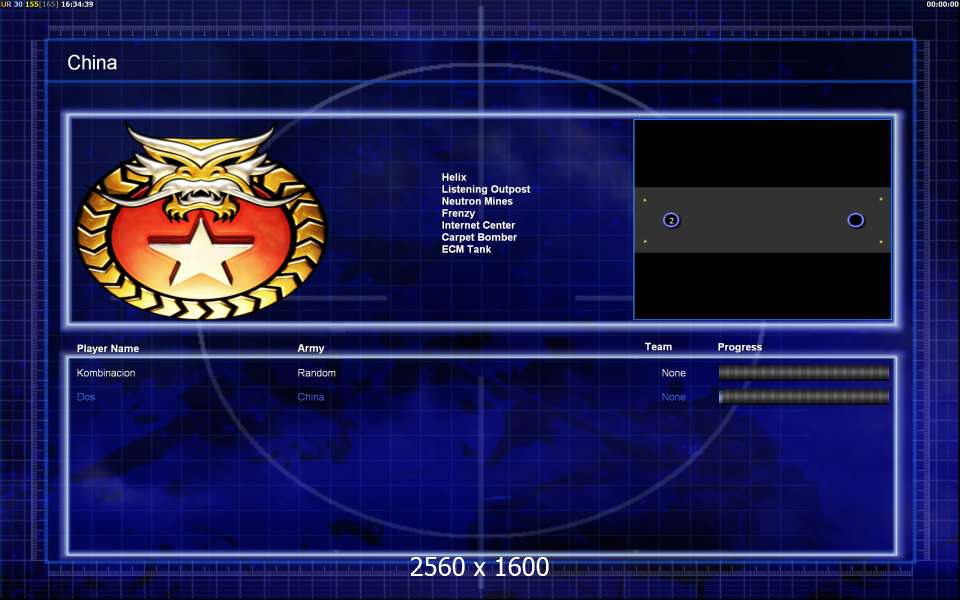Screen dimensions: 960x600
Task: Click the 16:34:39 clock readout
Action: [x=77, y=4]
